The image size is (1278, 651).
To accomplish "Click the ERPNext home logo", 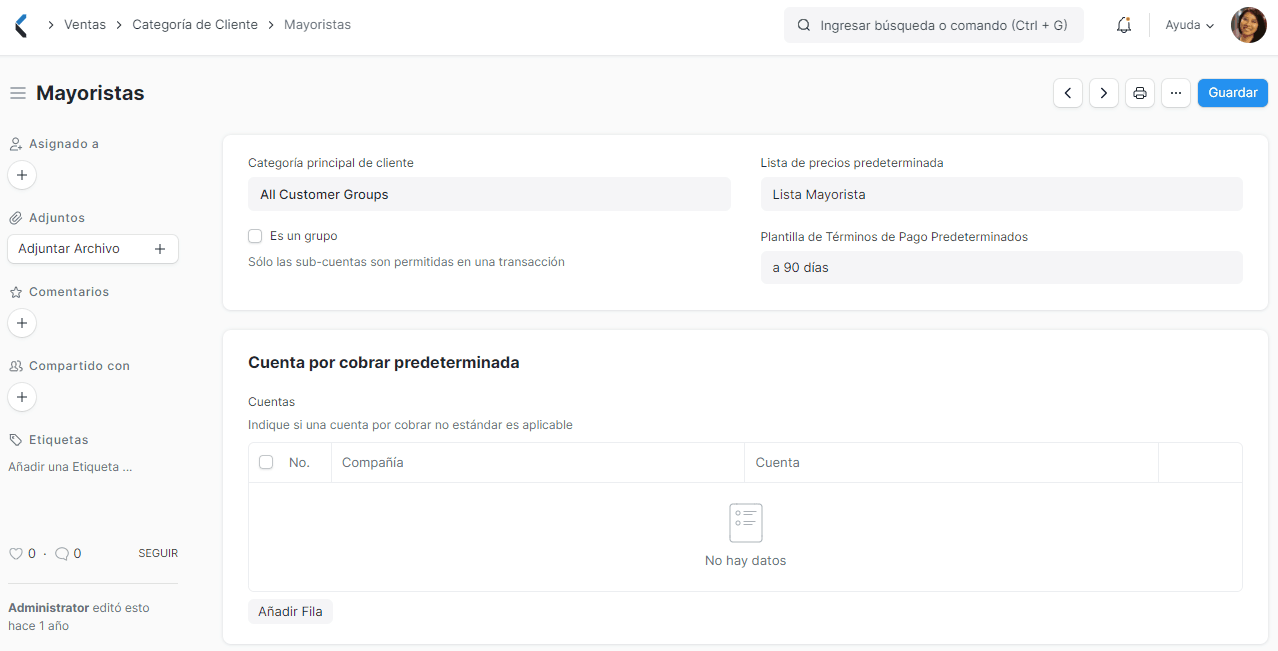I will (x=21, y=25).
